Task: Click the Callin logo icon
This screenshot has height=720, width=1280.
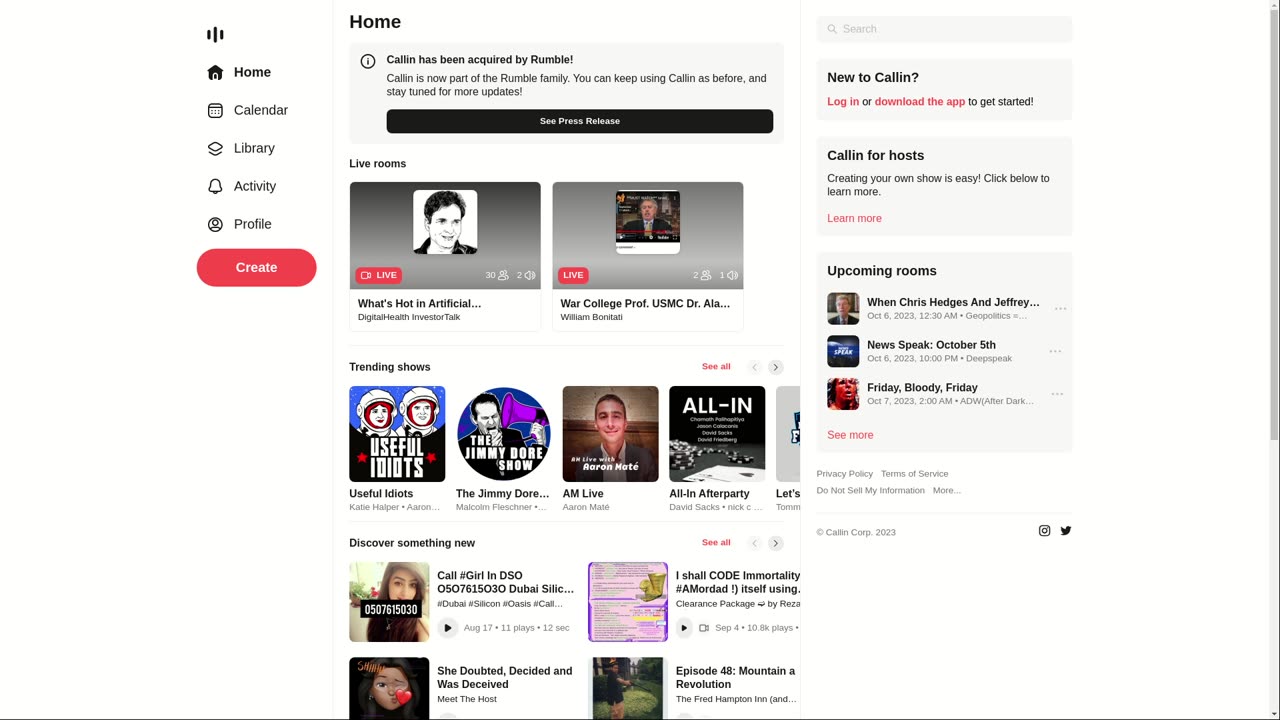Action: (215, 35)
